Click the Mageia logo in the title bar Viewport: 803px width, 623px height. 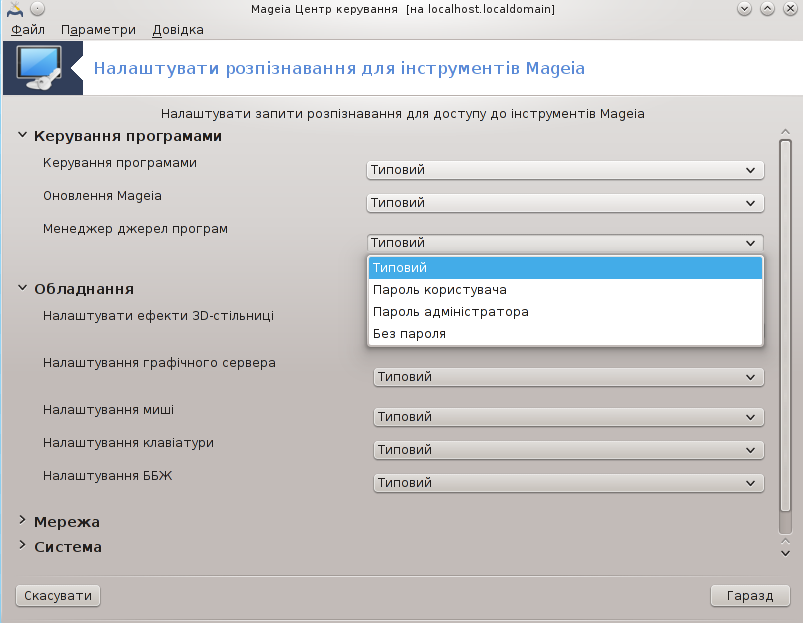(15, 9)
